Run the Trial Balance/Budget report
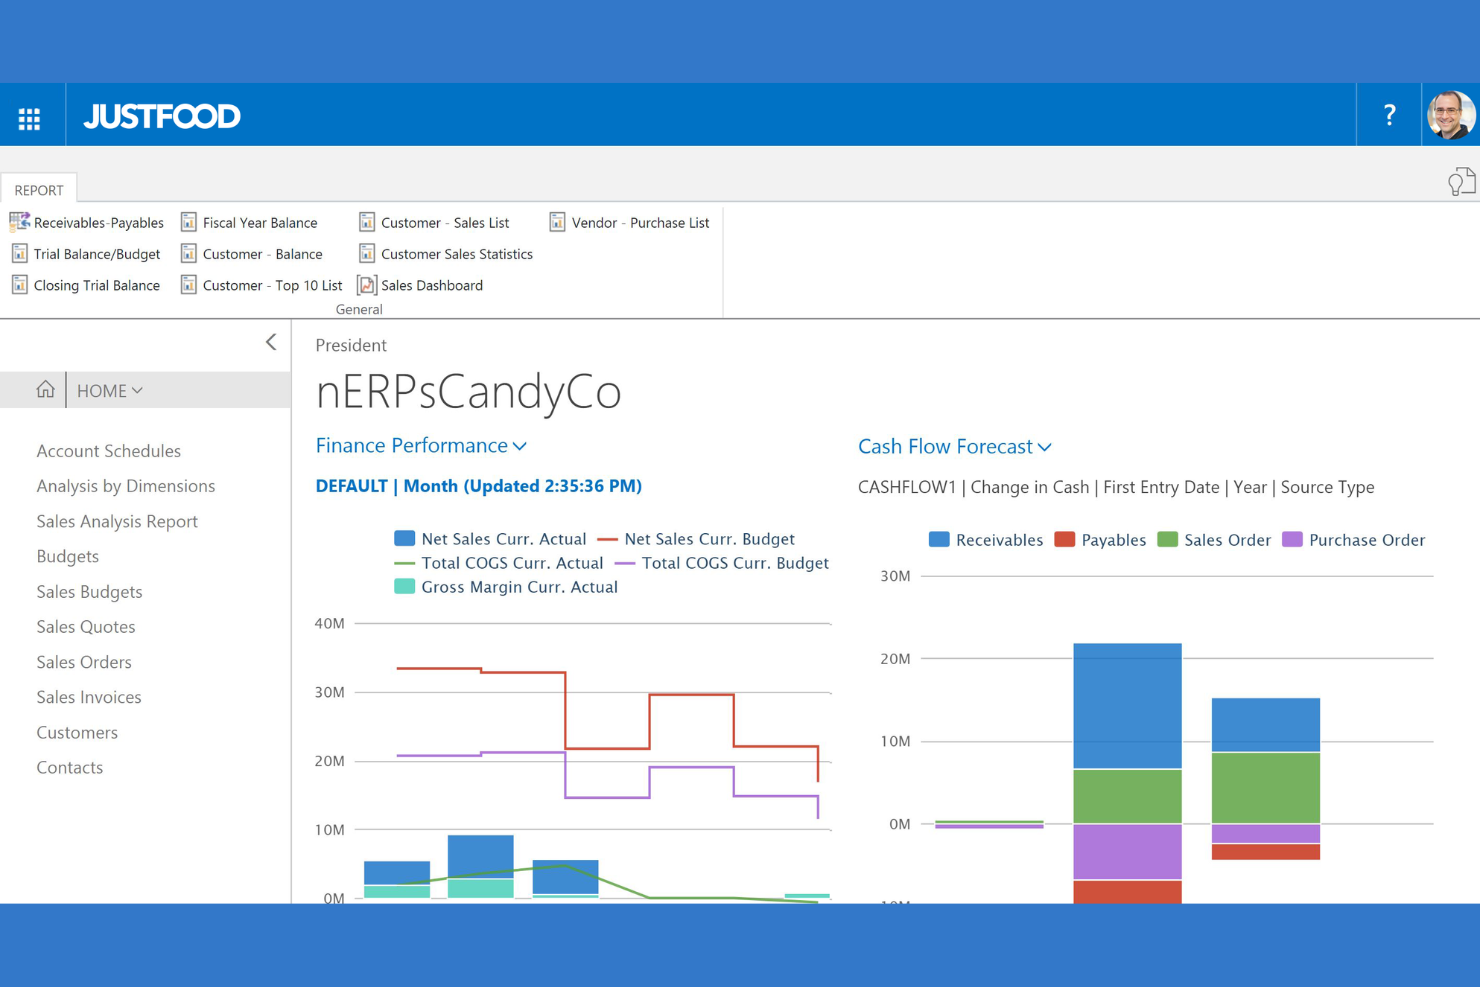Image resolution: width=1480 pixels, height=987 pixels. click(x=97, y=254)
